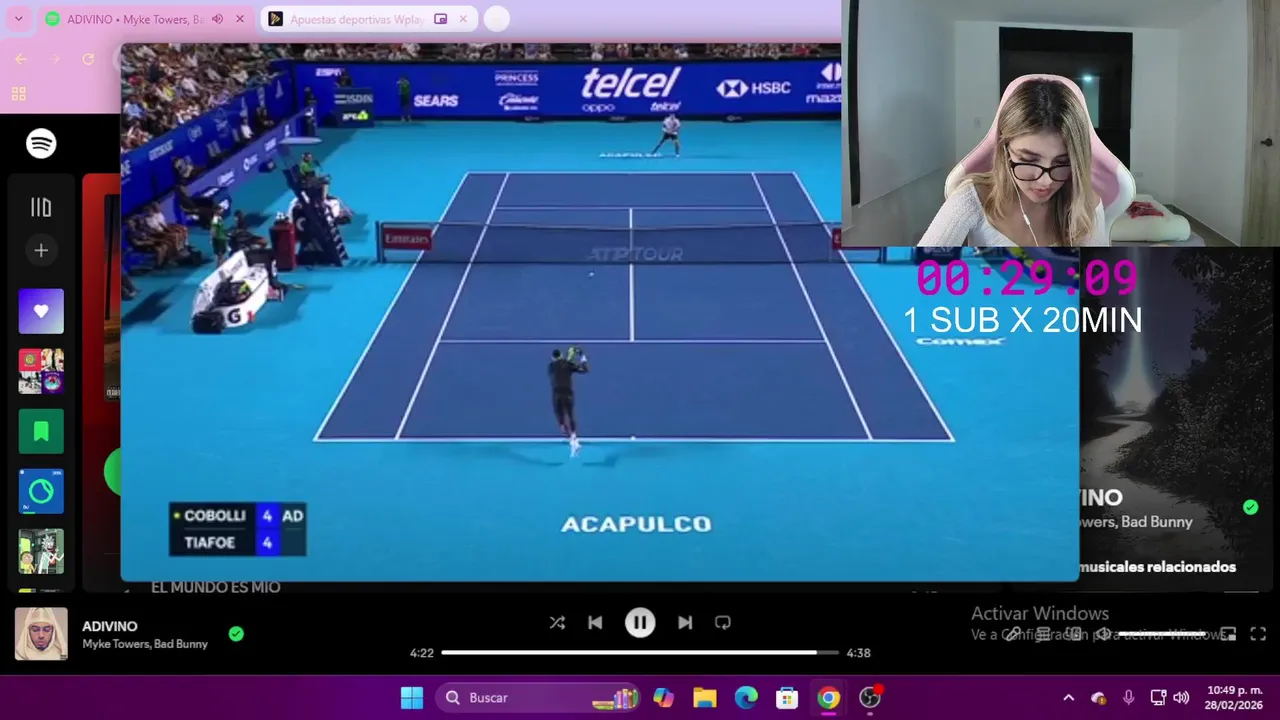Expand the hidden system tray icons
Viewport: 1280px width, 720px height.
click(x=1068, y=698)
